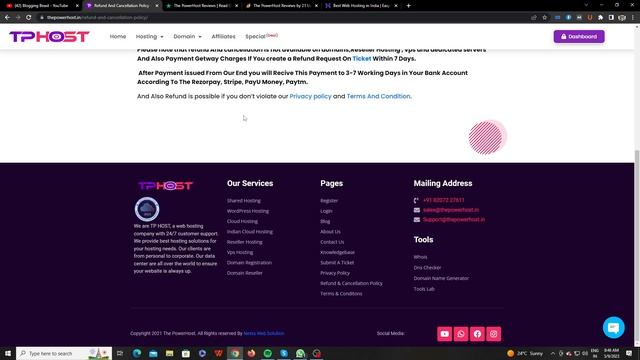This screenshot has width=640, height=360.
Task: Open the Privacy policy link in text
Action: [x=310, y=96]
